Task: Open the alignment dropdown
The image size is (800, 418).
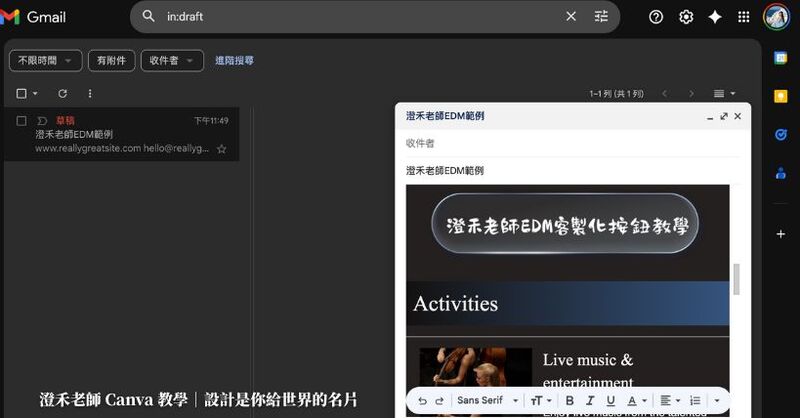Action: coord(670,401)
